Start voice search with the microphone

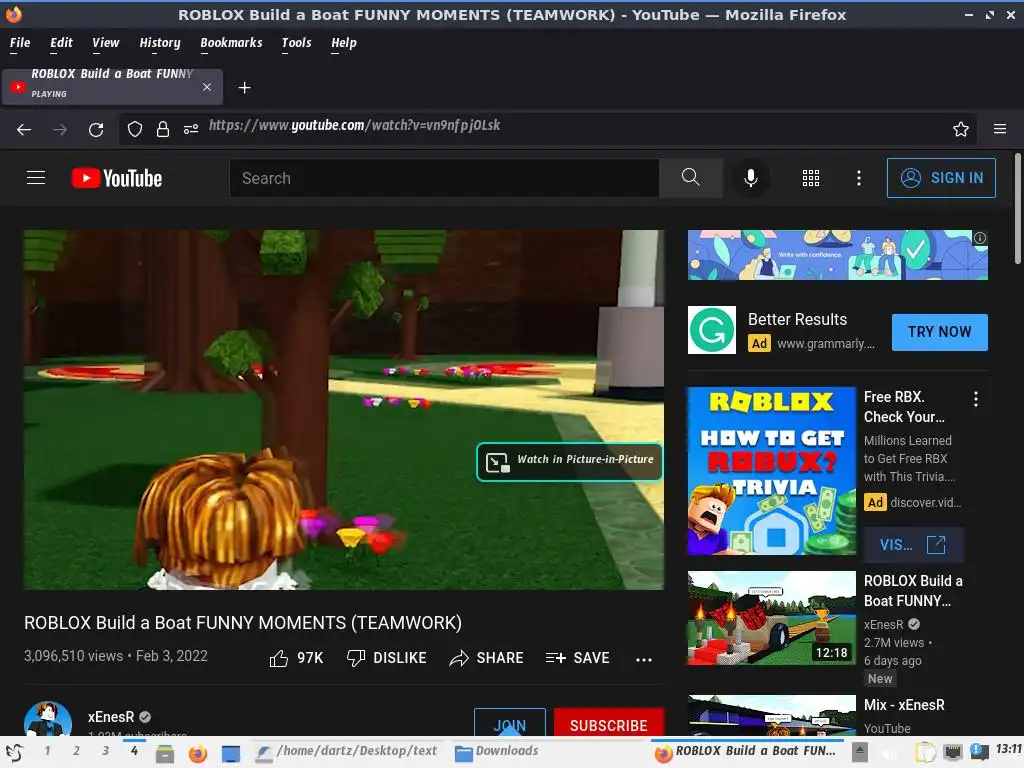pyautogui.click(x=750, y=178)
